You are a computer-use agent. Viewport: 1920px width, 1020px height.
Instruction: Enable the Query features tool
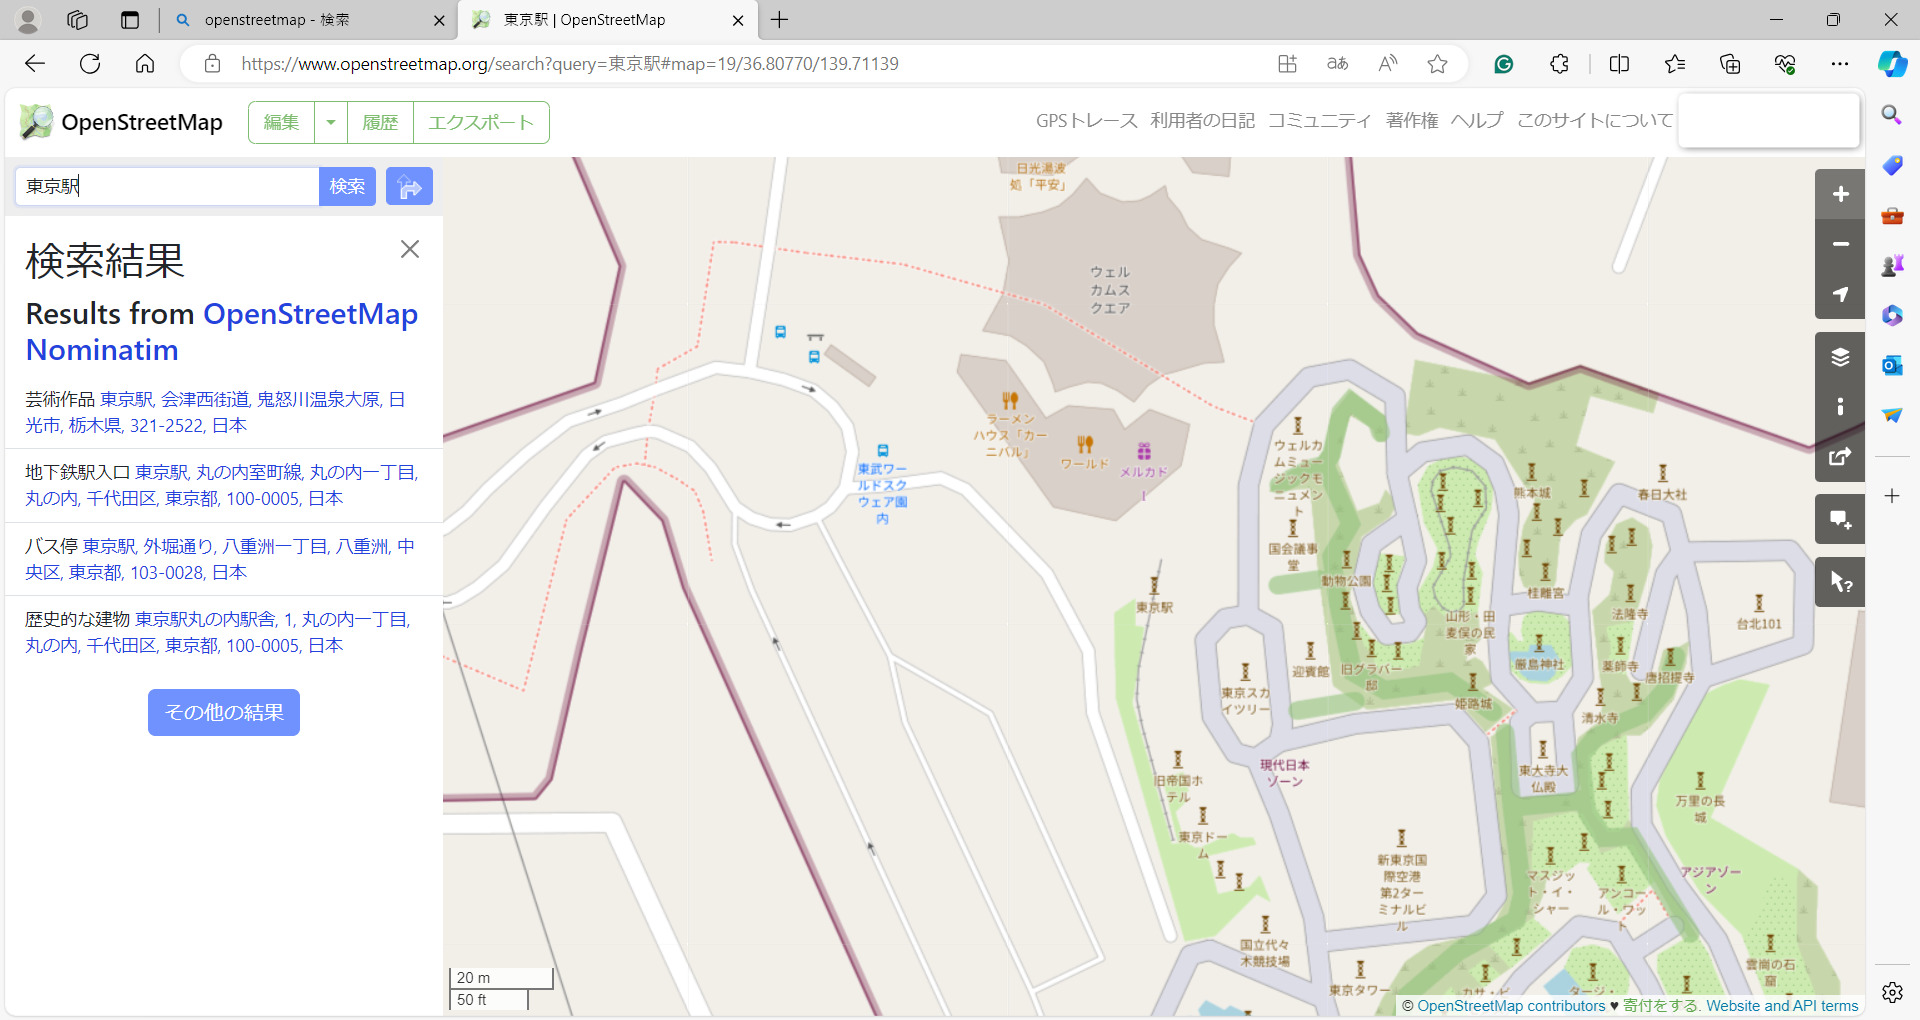[1839, 582]
